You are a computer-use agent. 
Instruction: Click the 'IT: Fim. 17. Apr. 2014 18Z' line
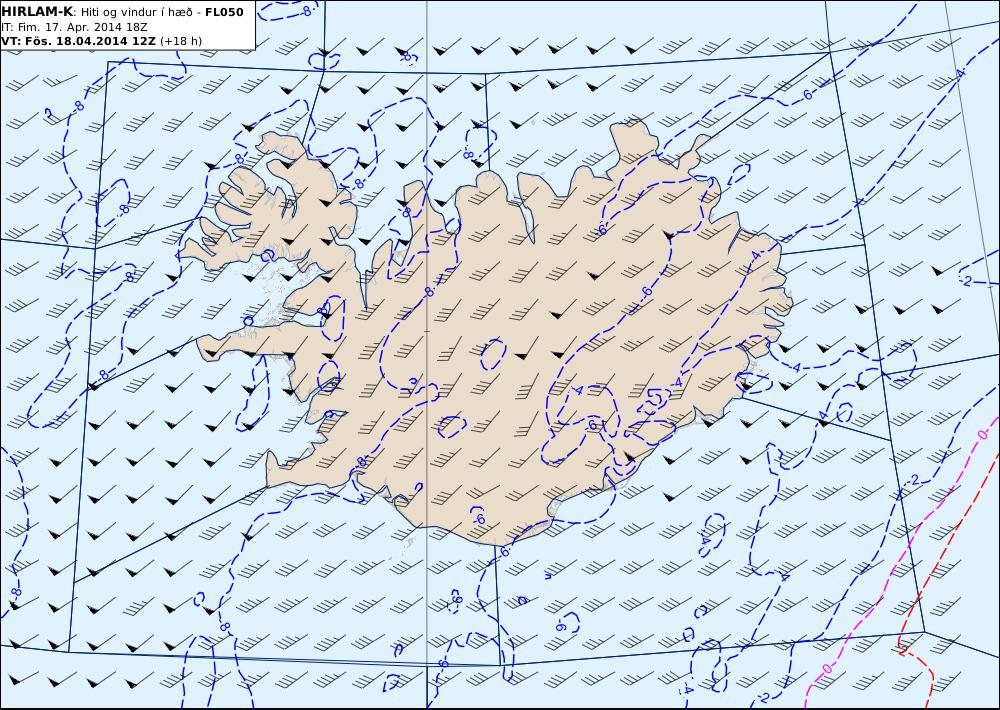tap(74, 27)
